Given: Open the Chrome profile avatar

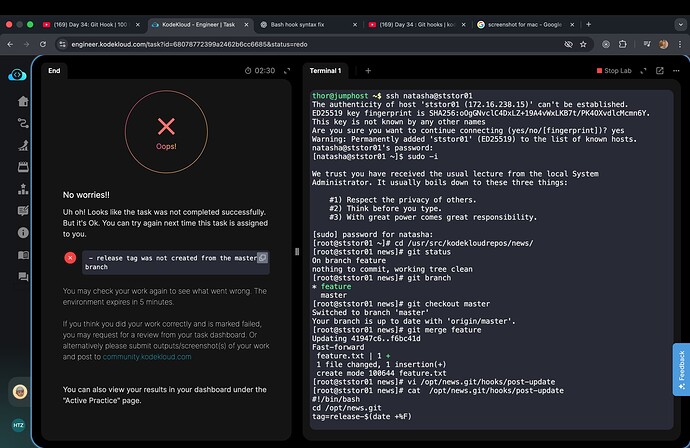Looking at the screenshot, I should point(663,44).
